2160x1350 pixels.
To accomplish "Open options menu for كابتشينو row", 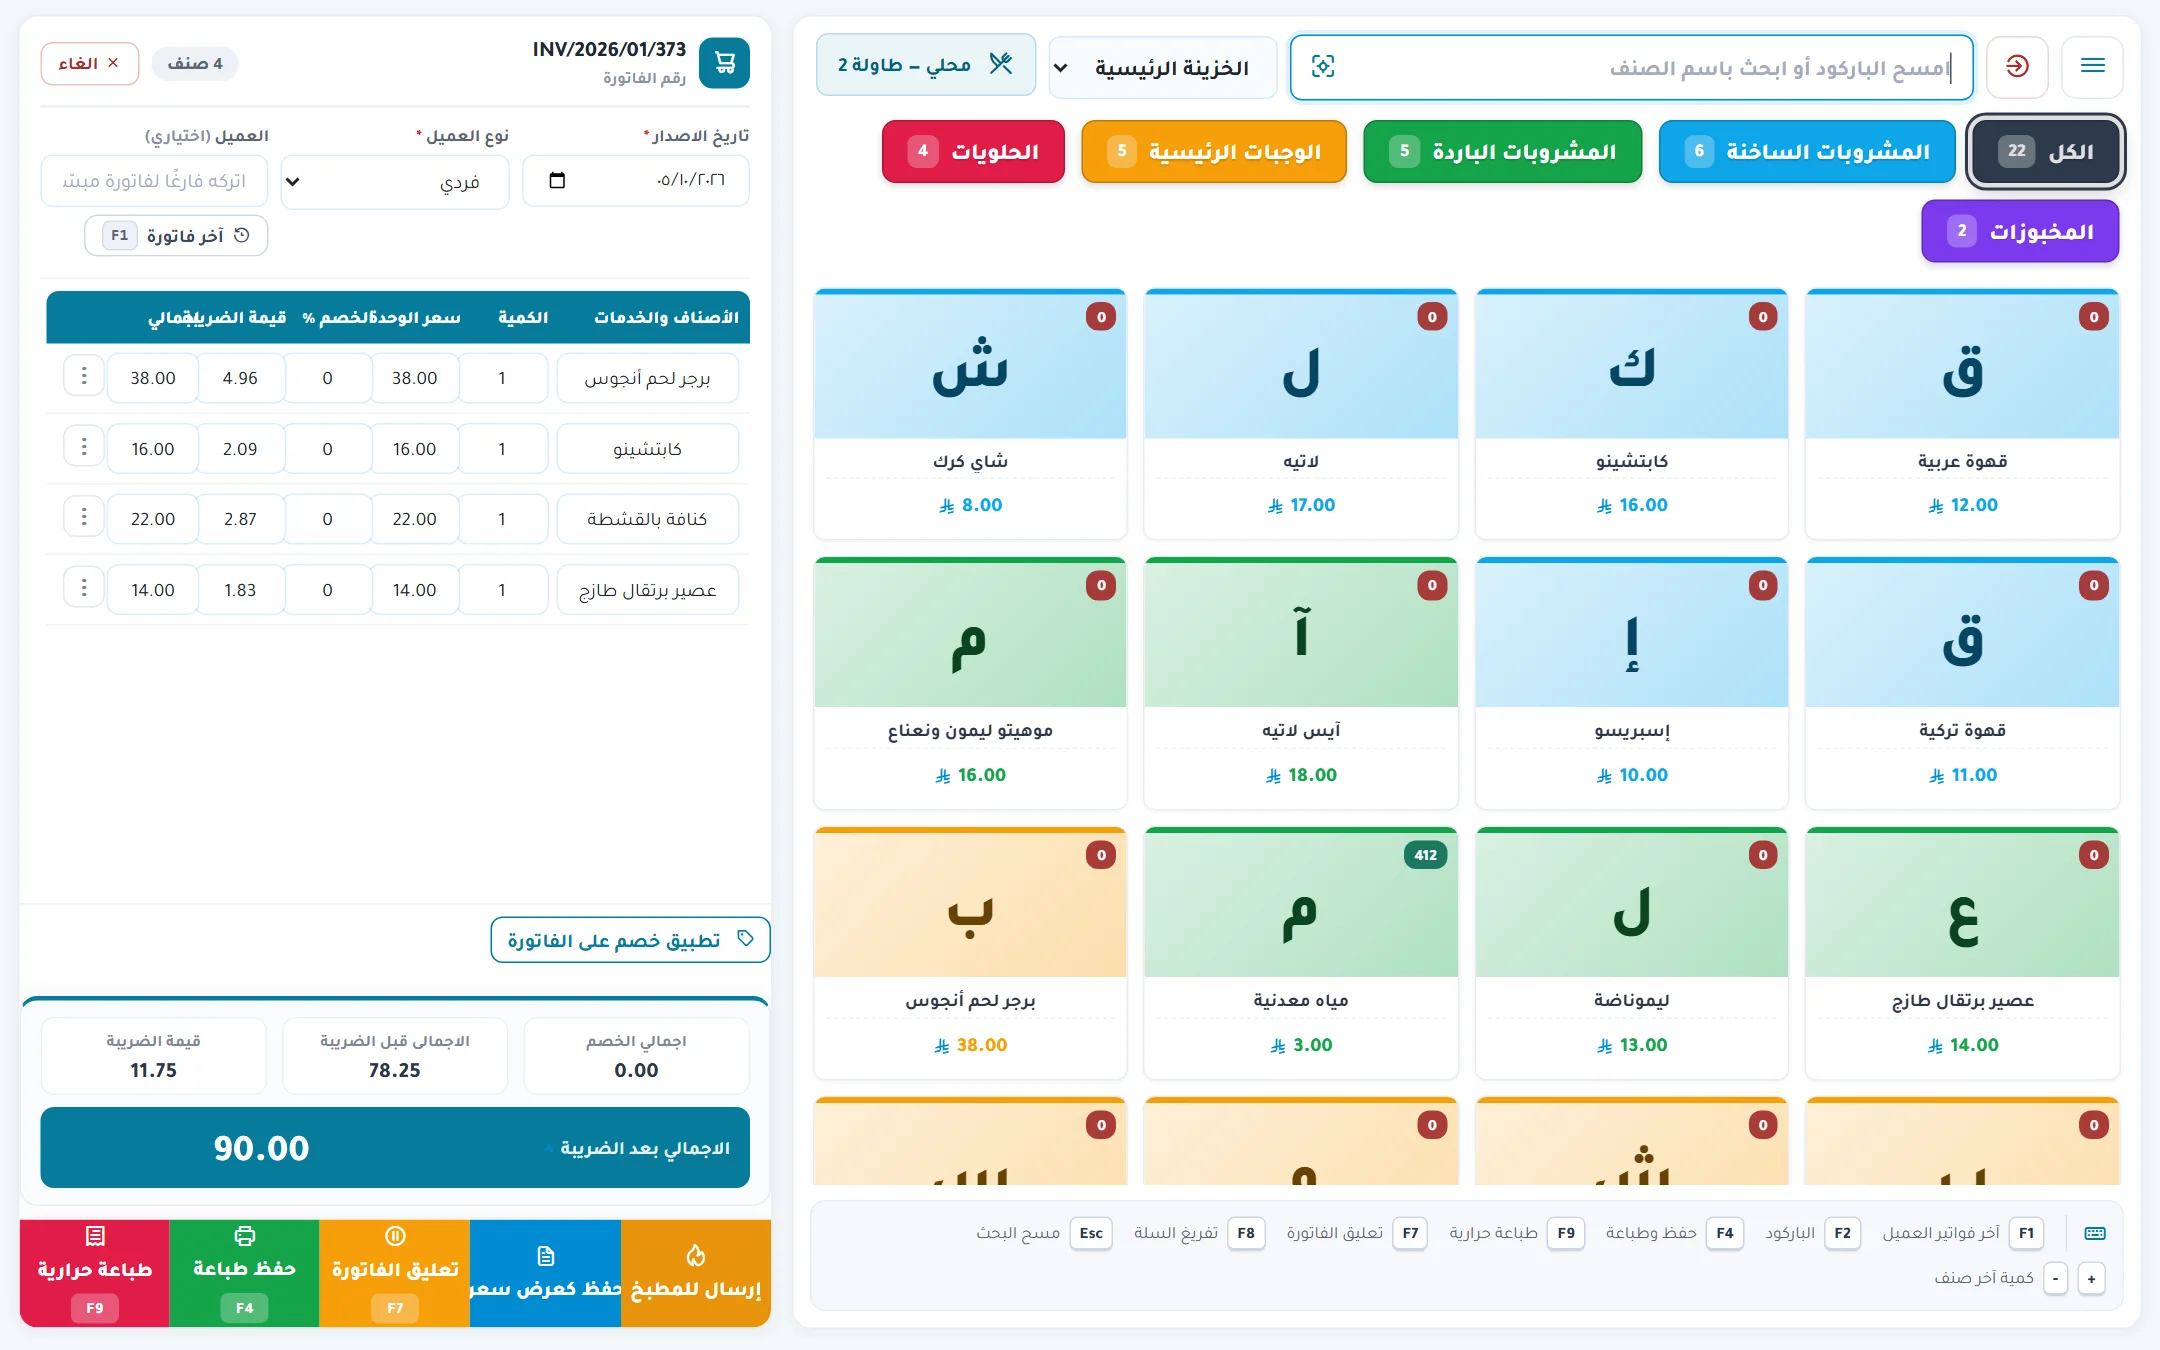I will (x=84, y=447).
